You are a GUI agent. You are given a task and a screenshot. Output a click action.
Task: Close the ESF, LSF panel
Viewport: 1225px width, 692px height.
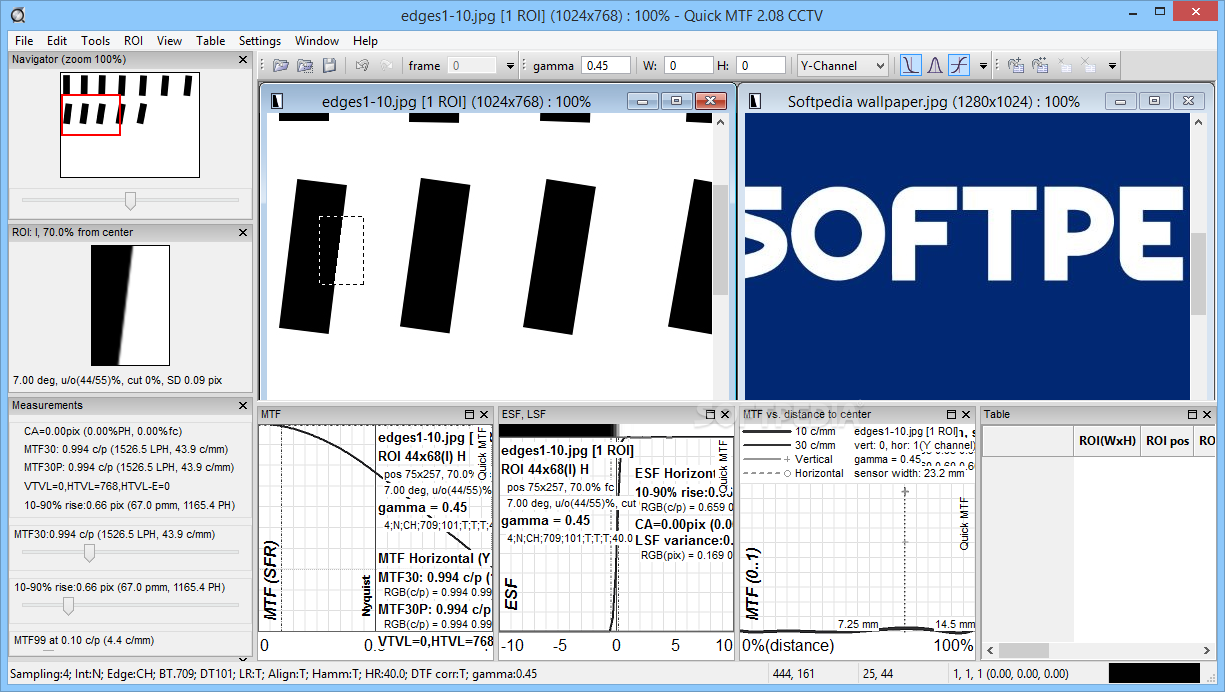[x=726, y=414]
